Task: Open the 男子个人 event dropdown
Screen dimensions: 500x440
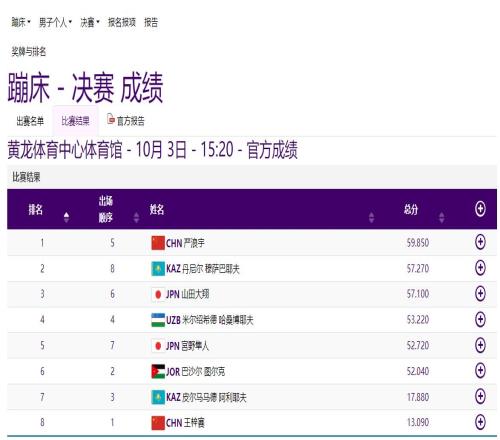Action: point(55,22)
